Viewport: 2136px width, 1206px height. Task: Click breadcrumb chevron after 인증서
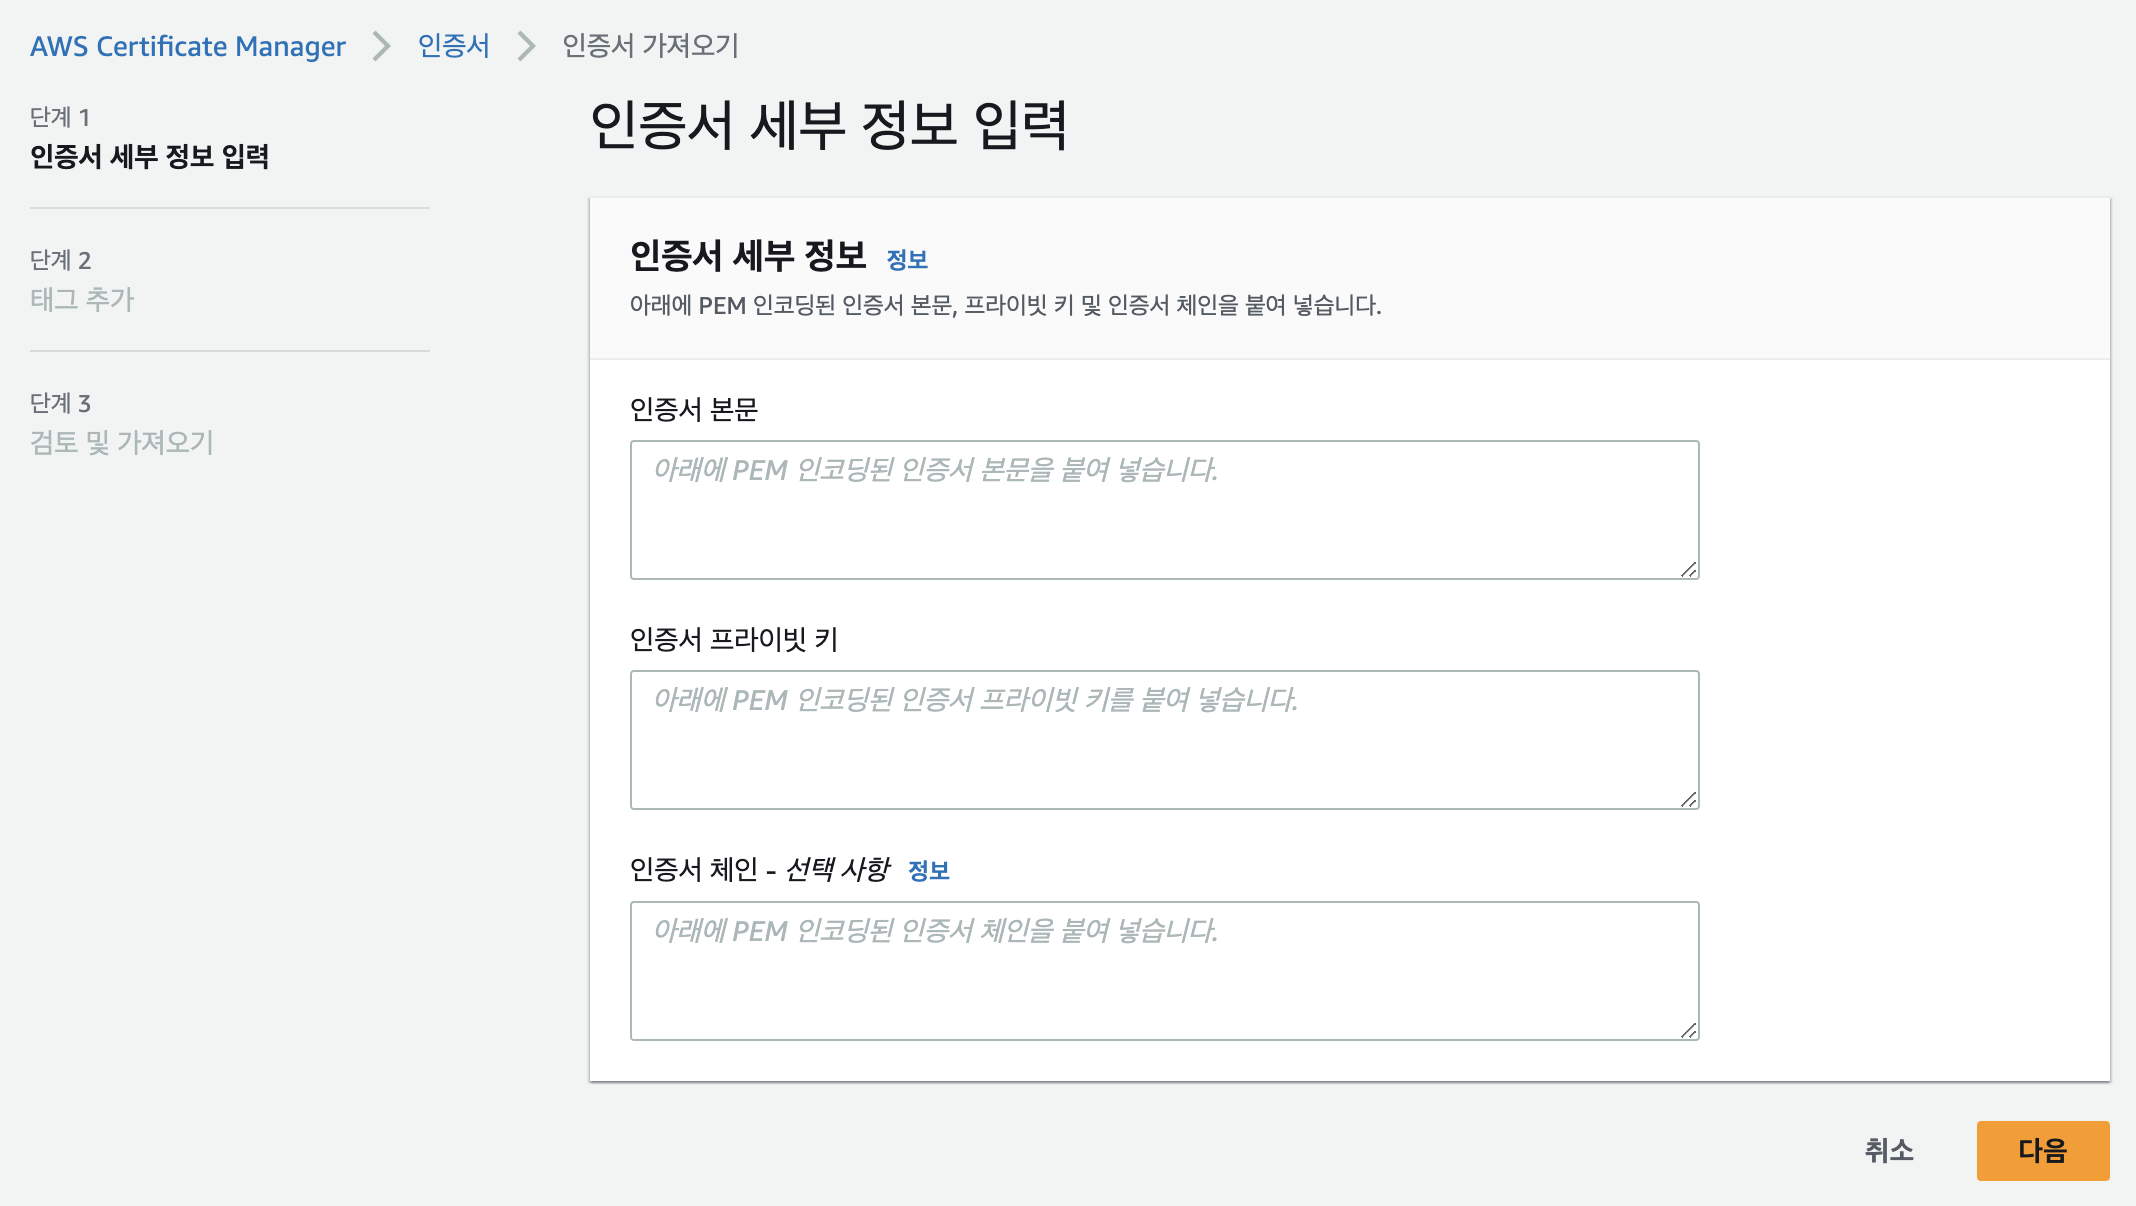[526, 46]
